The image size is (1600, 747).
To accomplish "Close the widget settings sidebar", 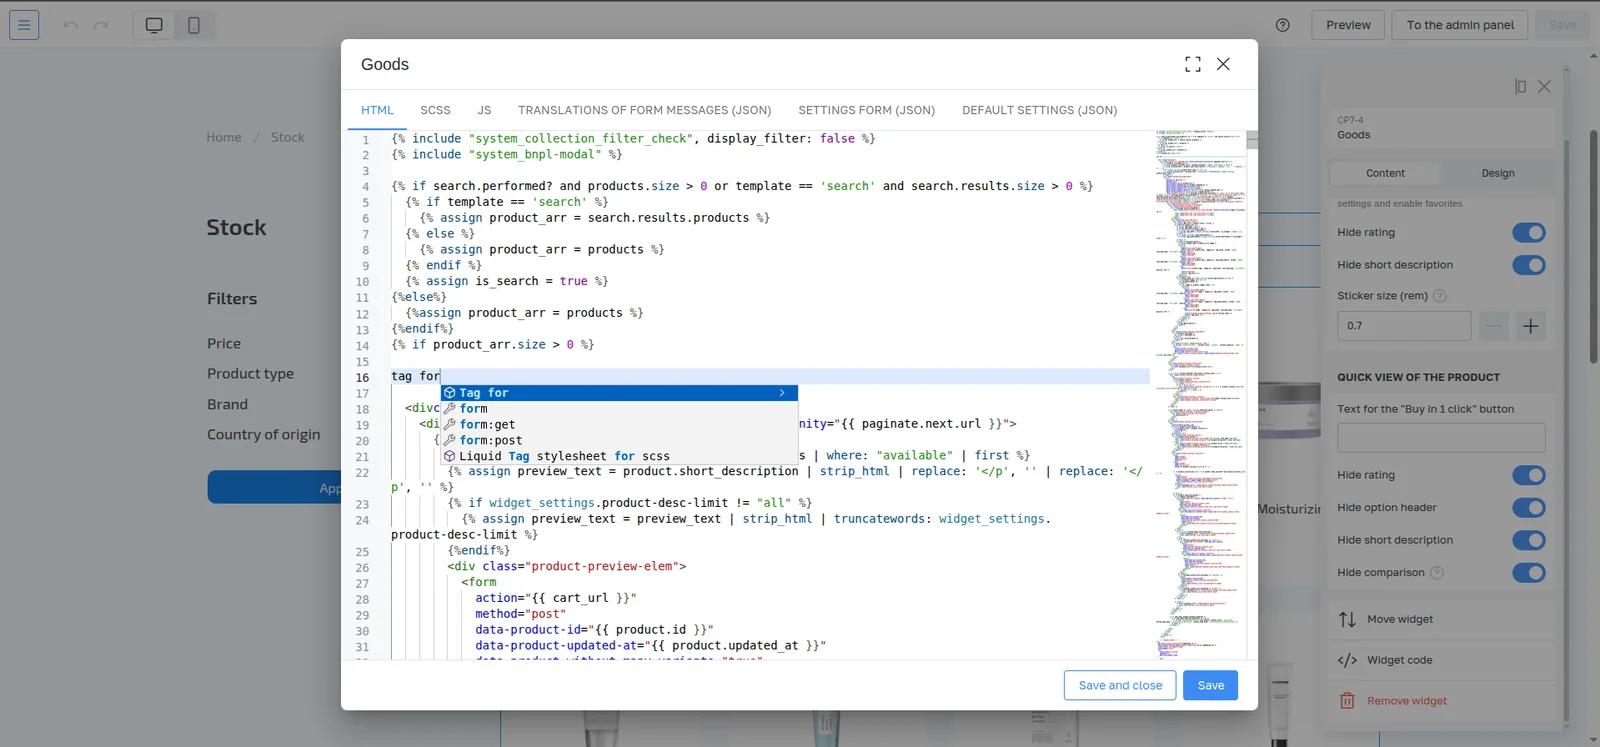I will [1544, 87].
